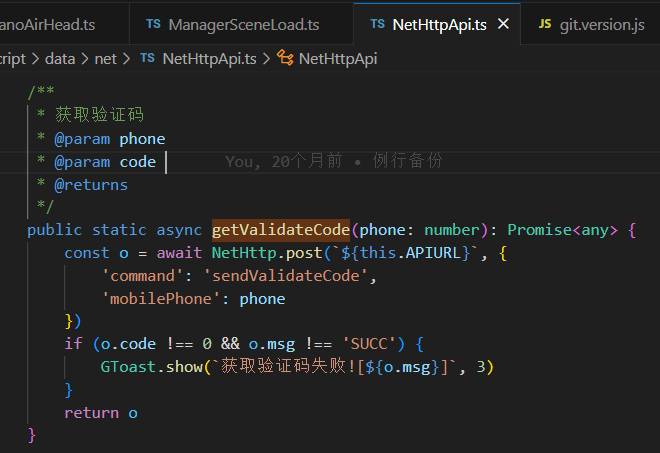This screenshot has height=453, width=660.
Task: Click the TS icon on ManagerSceneLoad.ts tab
Action: click(153, 23)
